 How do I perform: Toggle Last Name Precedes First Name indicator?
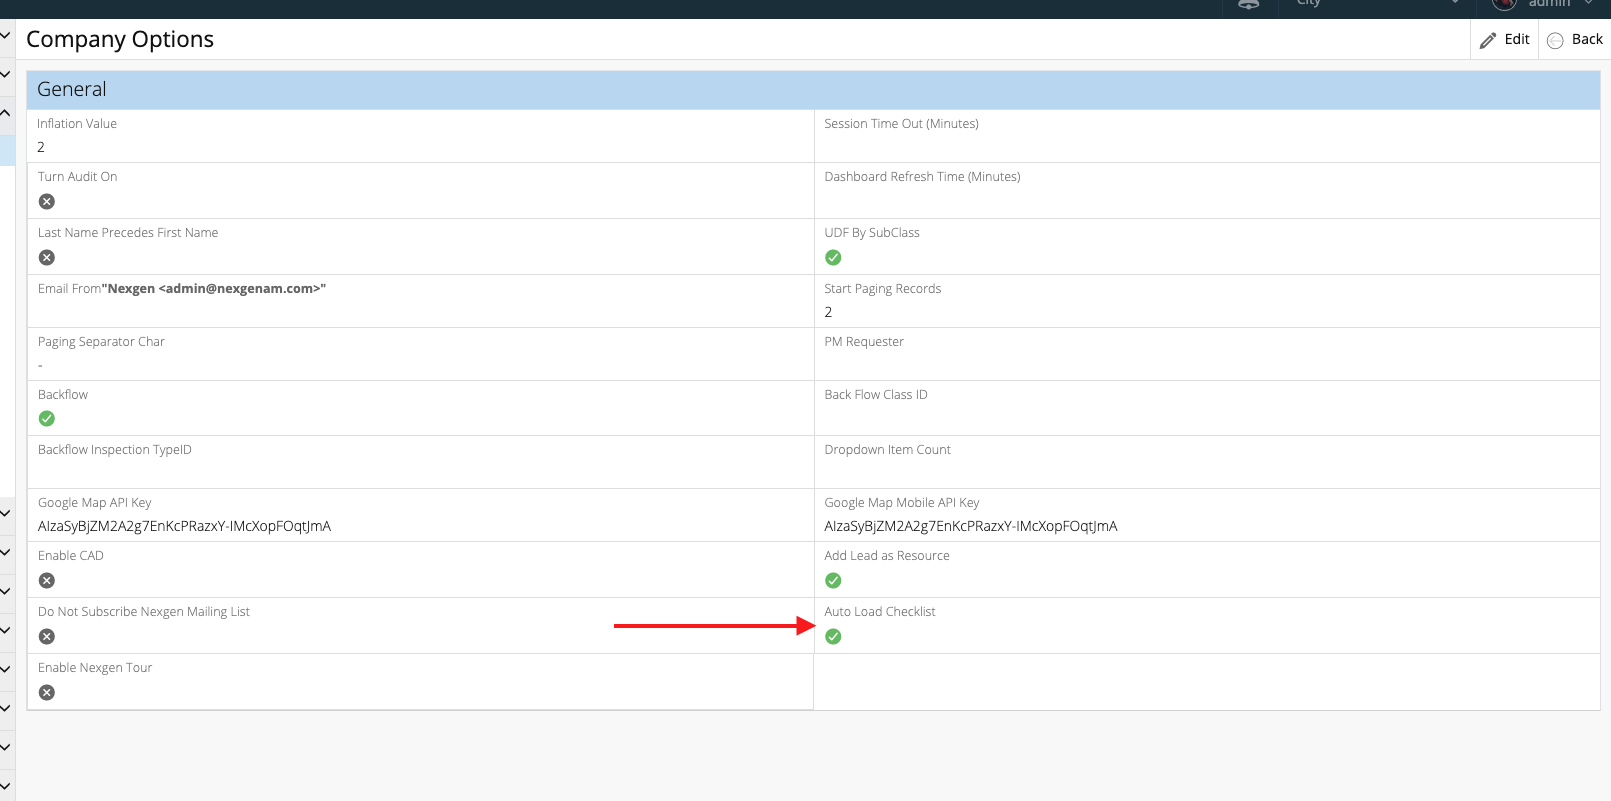click(x=47, y=257)
